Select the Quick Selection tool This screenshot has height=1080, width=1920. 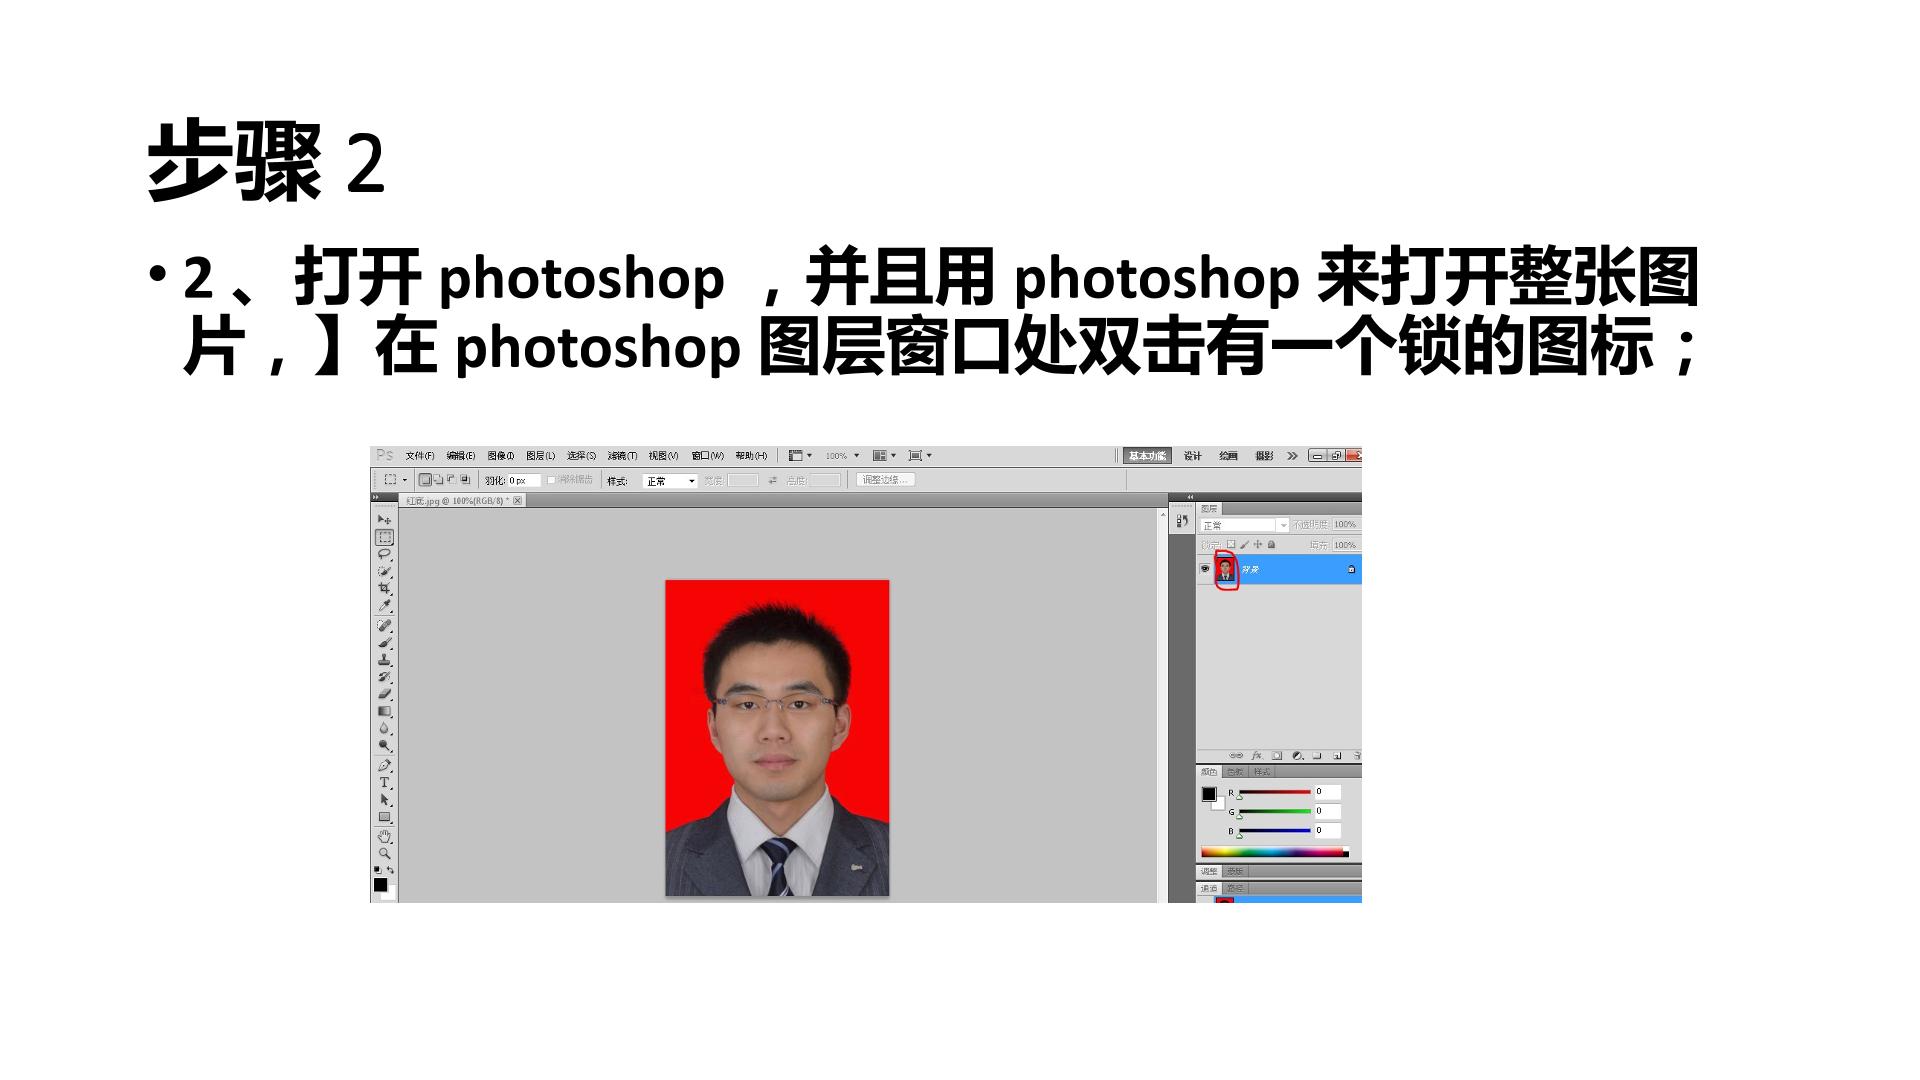[384, 571]
